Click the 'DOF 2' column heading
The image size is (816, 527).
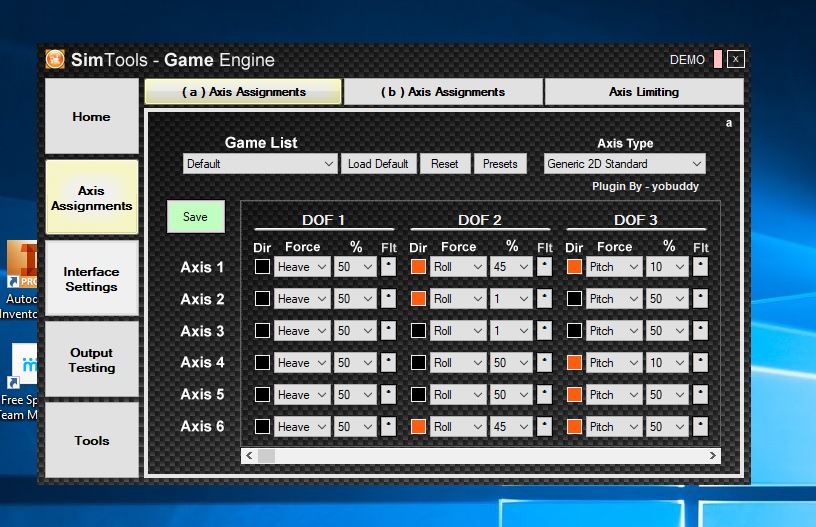480,220
